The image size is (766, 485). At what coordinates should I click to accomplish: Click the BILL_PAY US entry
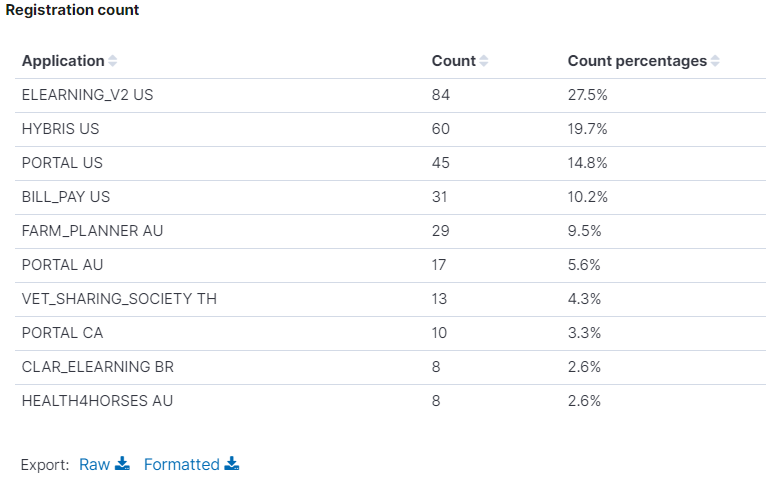pos(66,197)
